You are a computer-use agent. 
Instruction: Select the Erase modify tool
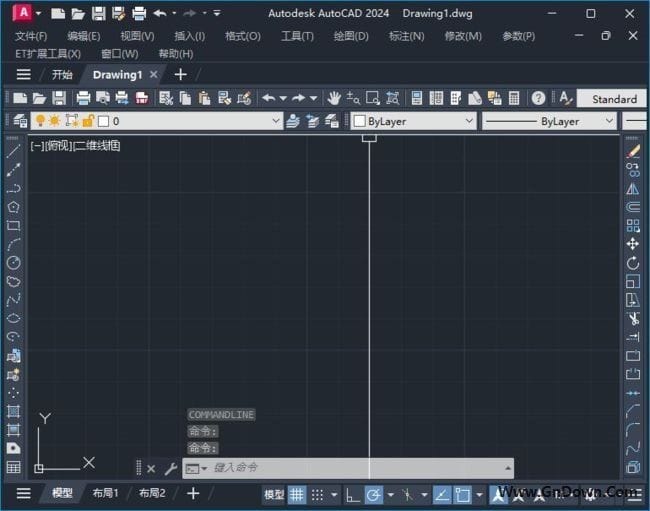(633, 151)
